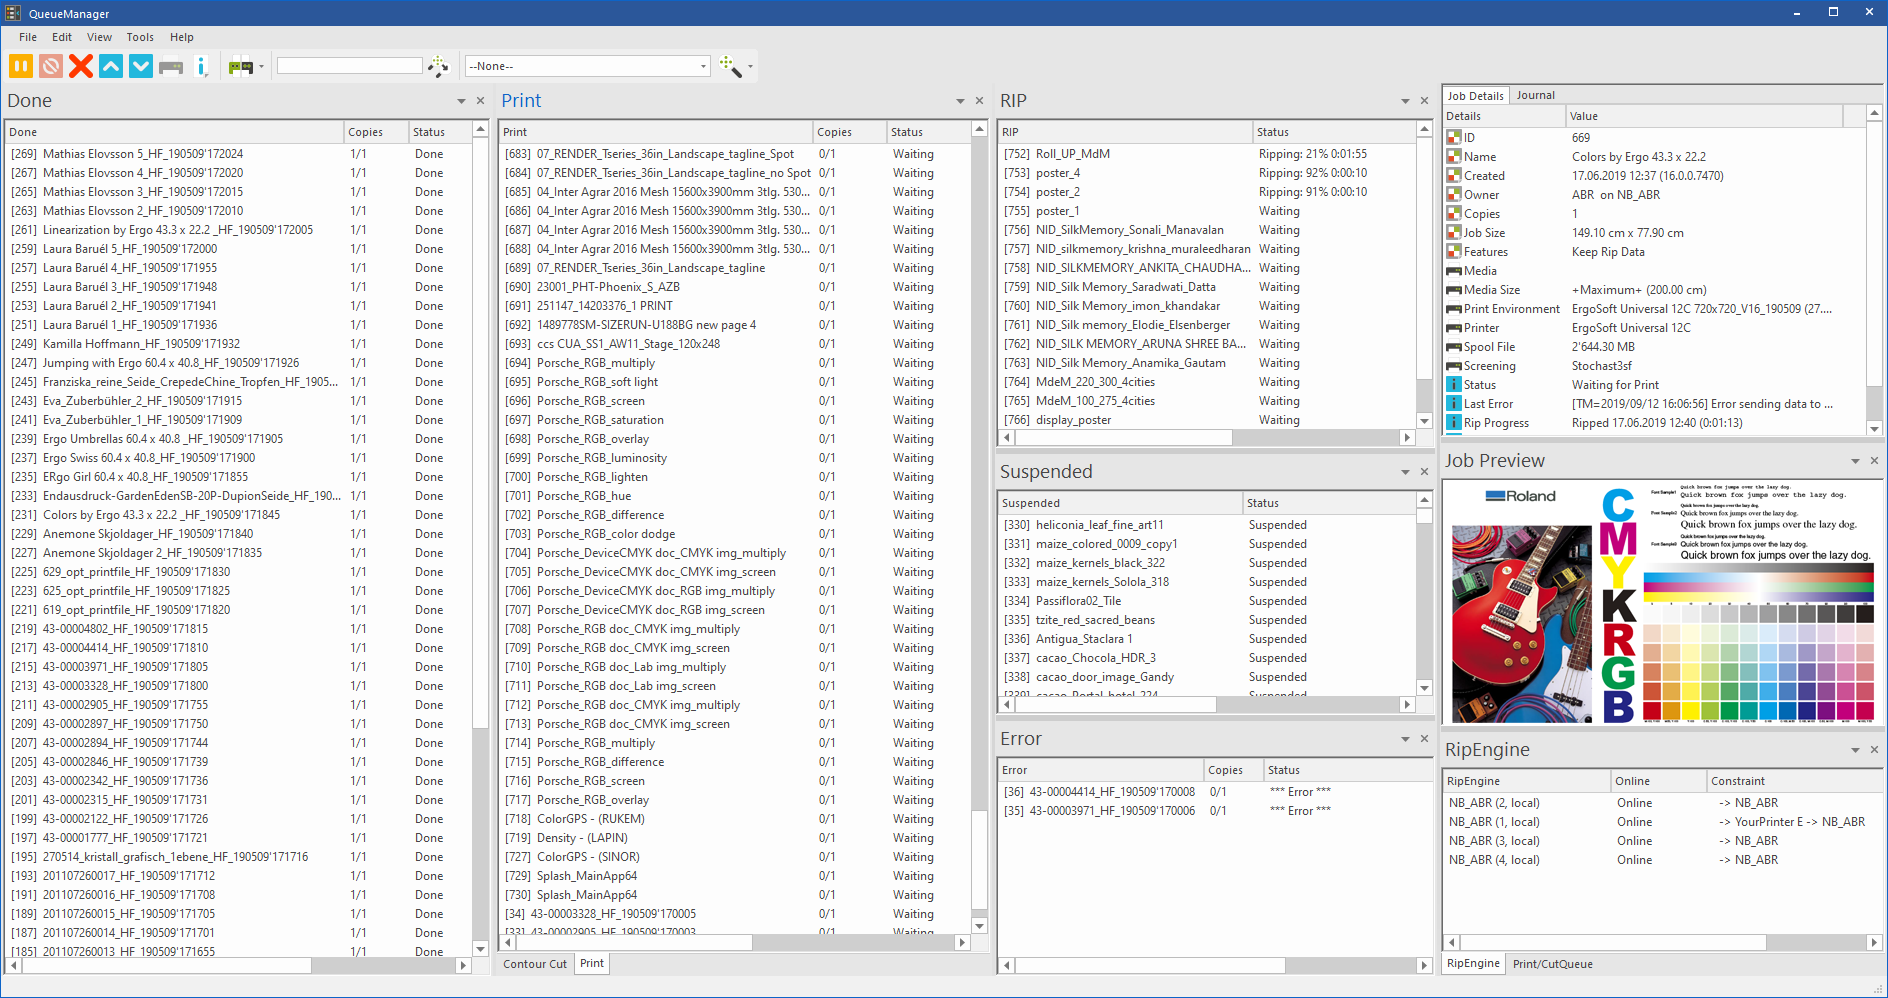This screenshot has height=998, width=1888.
Task: Open the Tools menu
Action: click(x=139, y=37)
